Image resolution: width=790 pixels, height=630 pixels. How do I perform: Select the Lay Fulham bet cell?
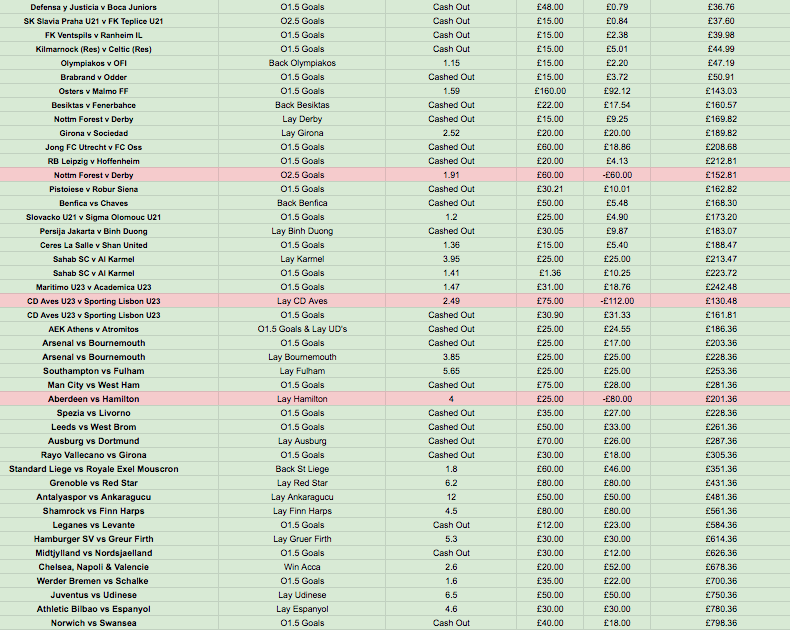tap(302, 371)
